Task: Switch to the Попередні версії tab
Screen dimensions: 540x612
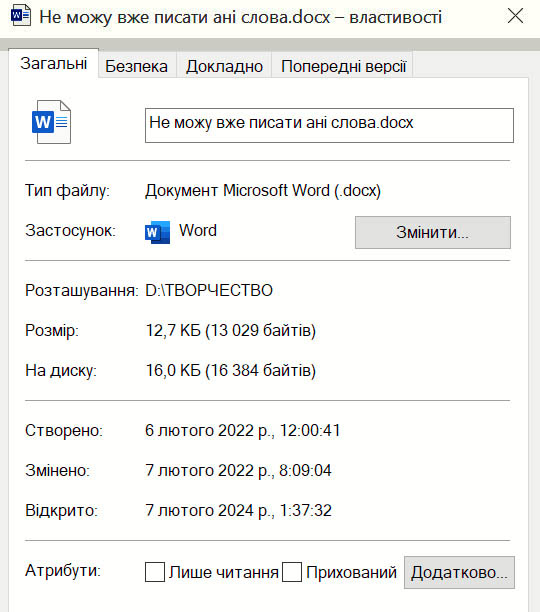Action: click(343, 66)
